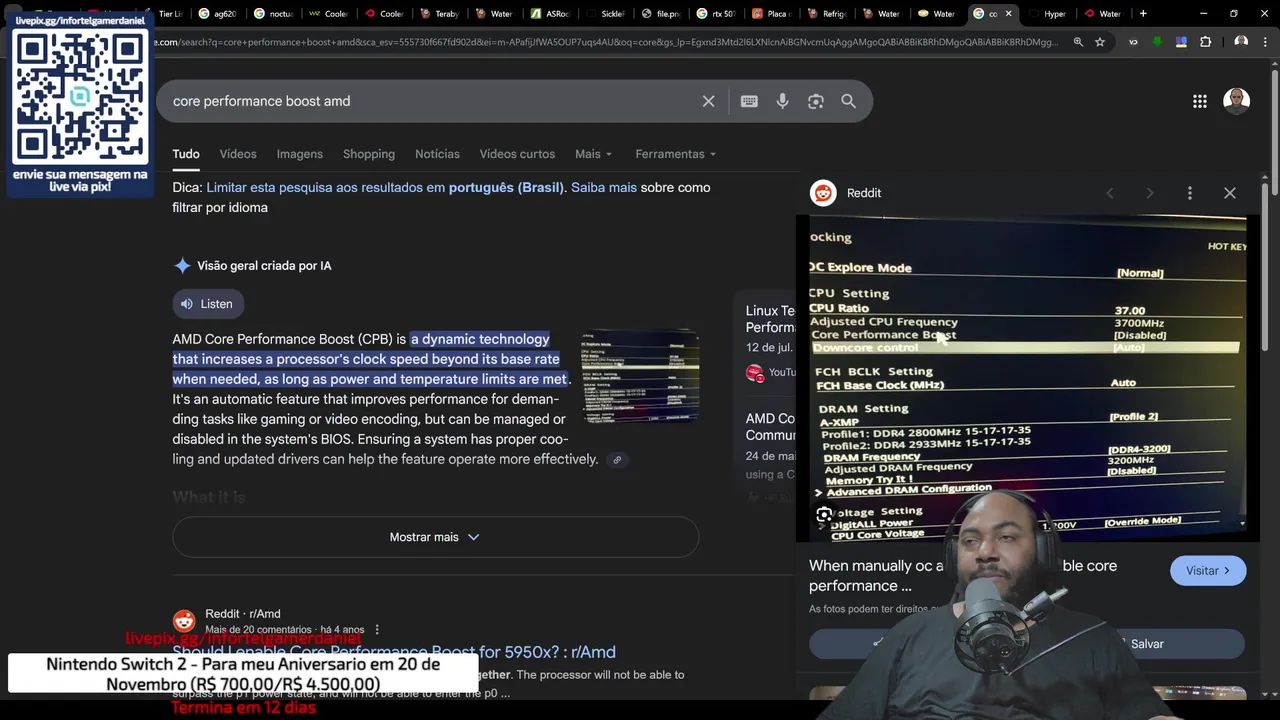Select the Tudo search tab

[x=186, y=154]
